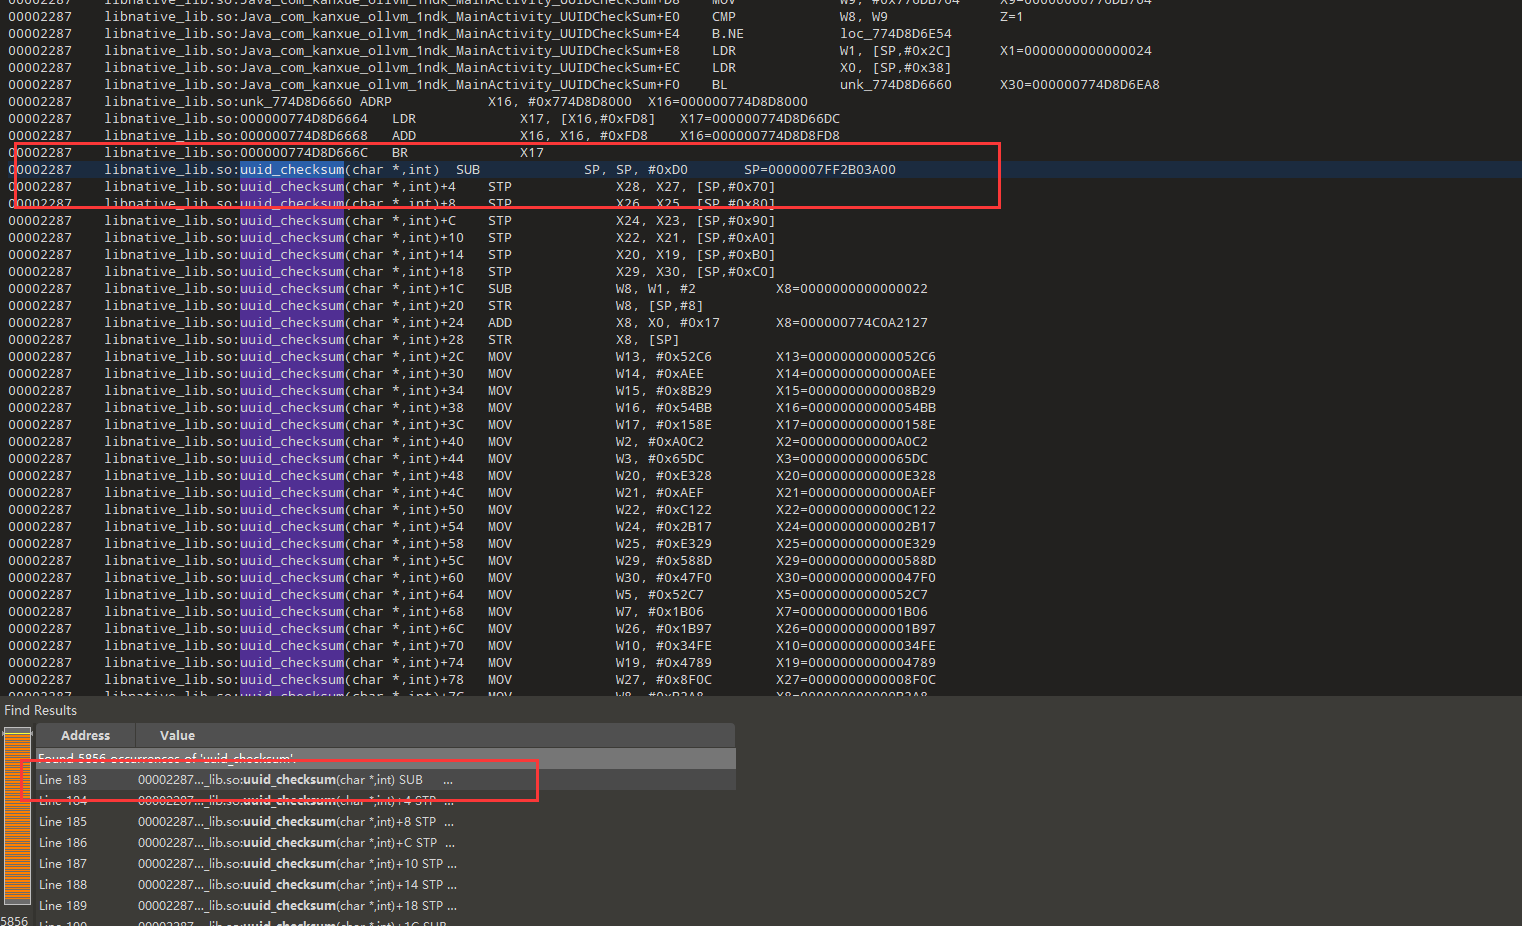Click the X10=00000000000034FE register value
This screenshot has height=926, width=1522.
855,645
